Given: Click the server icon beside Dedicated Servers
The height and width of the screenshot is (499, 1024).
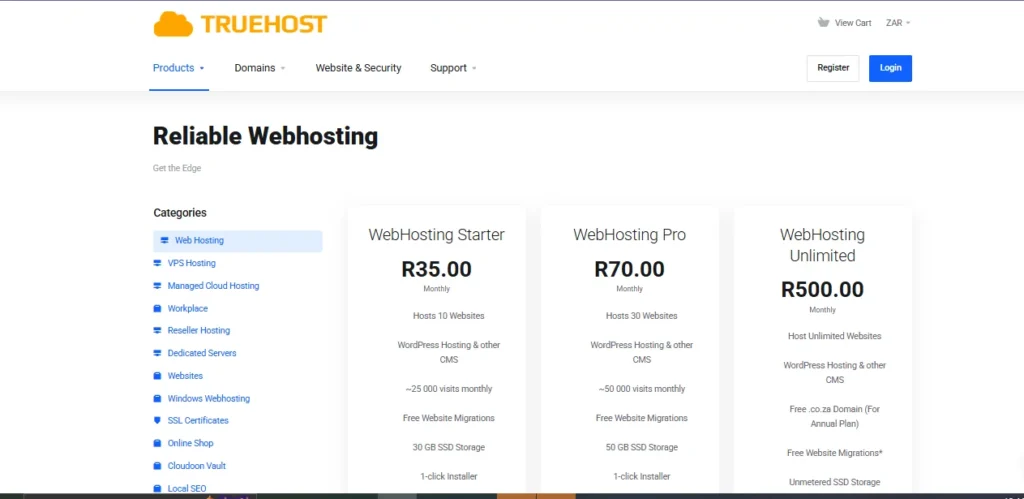Looking at the screenshot, I should click(x=157, y=353).
